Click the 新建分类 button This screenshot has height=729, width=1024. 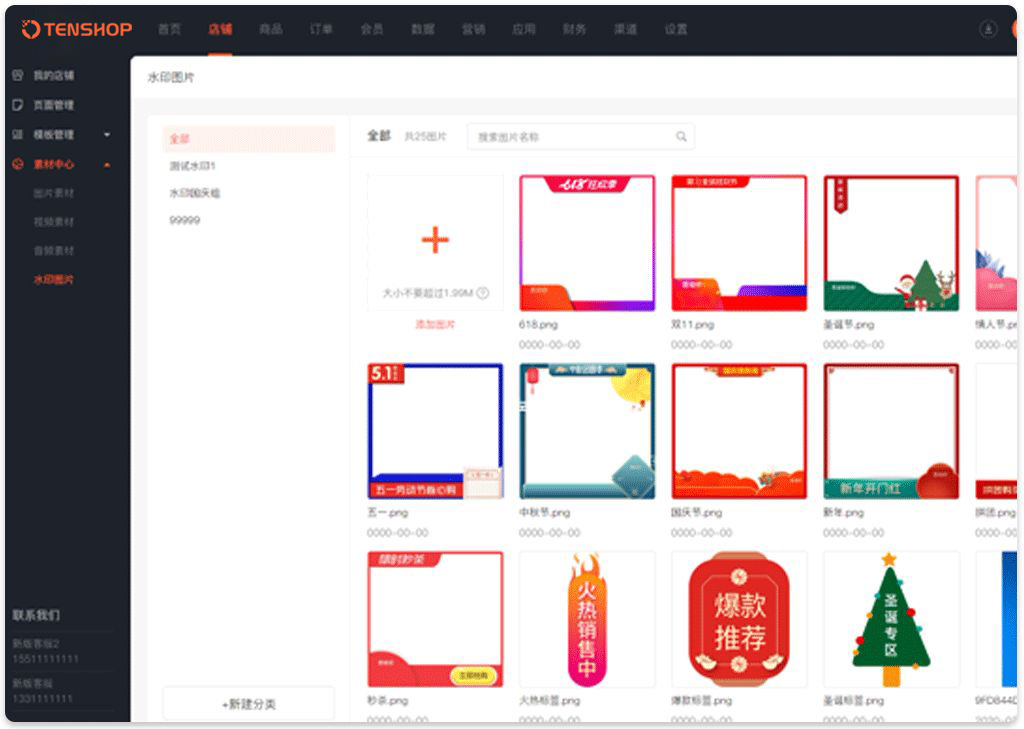(x=248, y=704)
